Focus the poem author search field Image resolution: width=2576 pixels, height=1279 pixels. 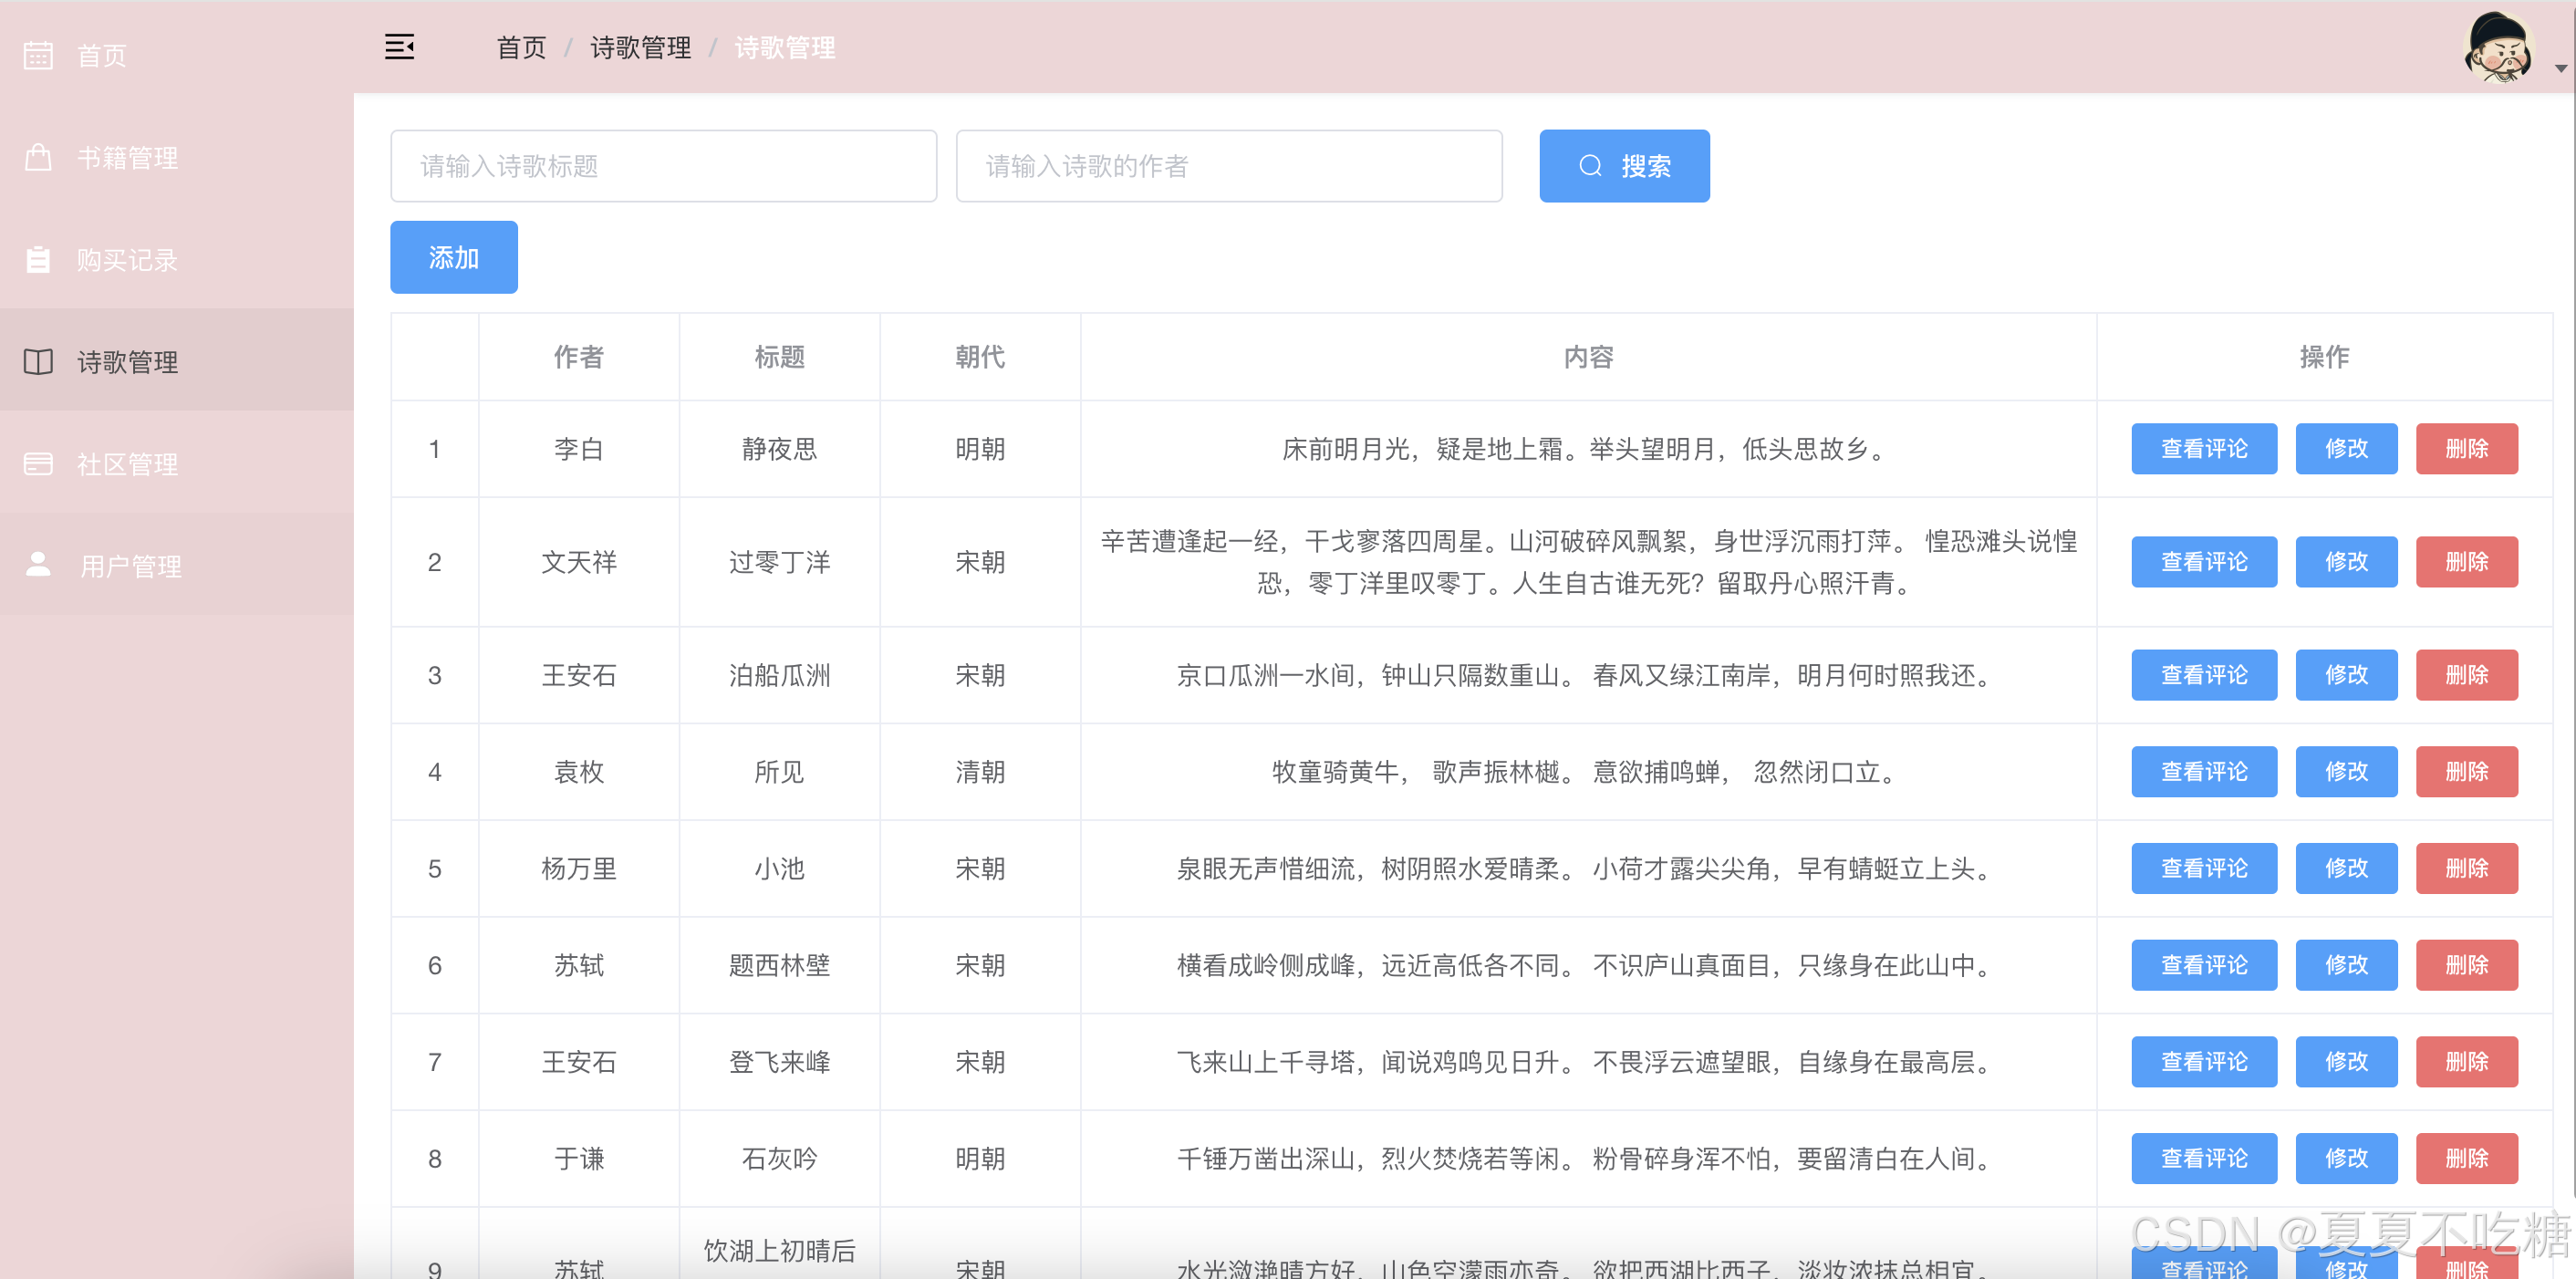coord(1228,166)
